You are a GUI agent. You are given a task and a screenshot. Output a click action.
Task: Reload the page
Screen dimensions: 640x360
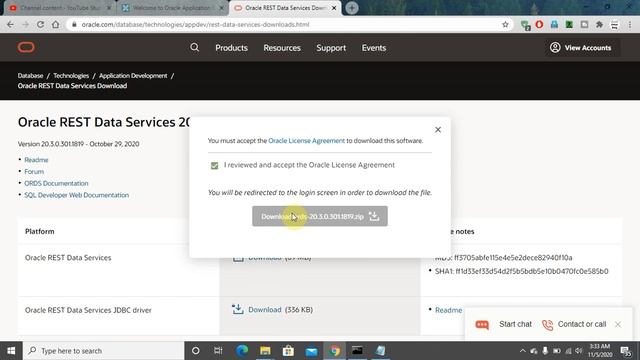coord(40,24)
